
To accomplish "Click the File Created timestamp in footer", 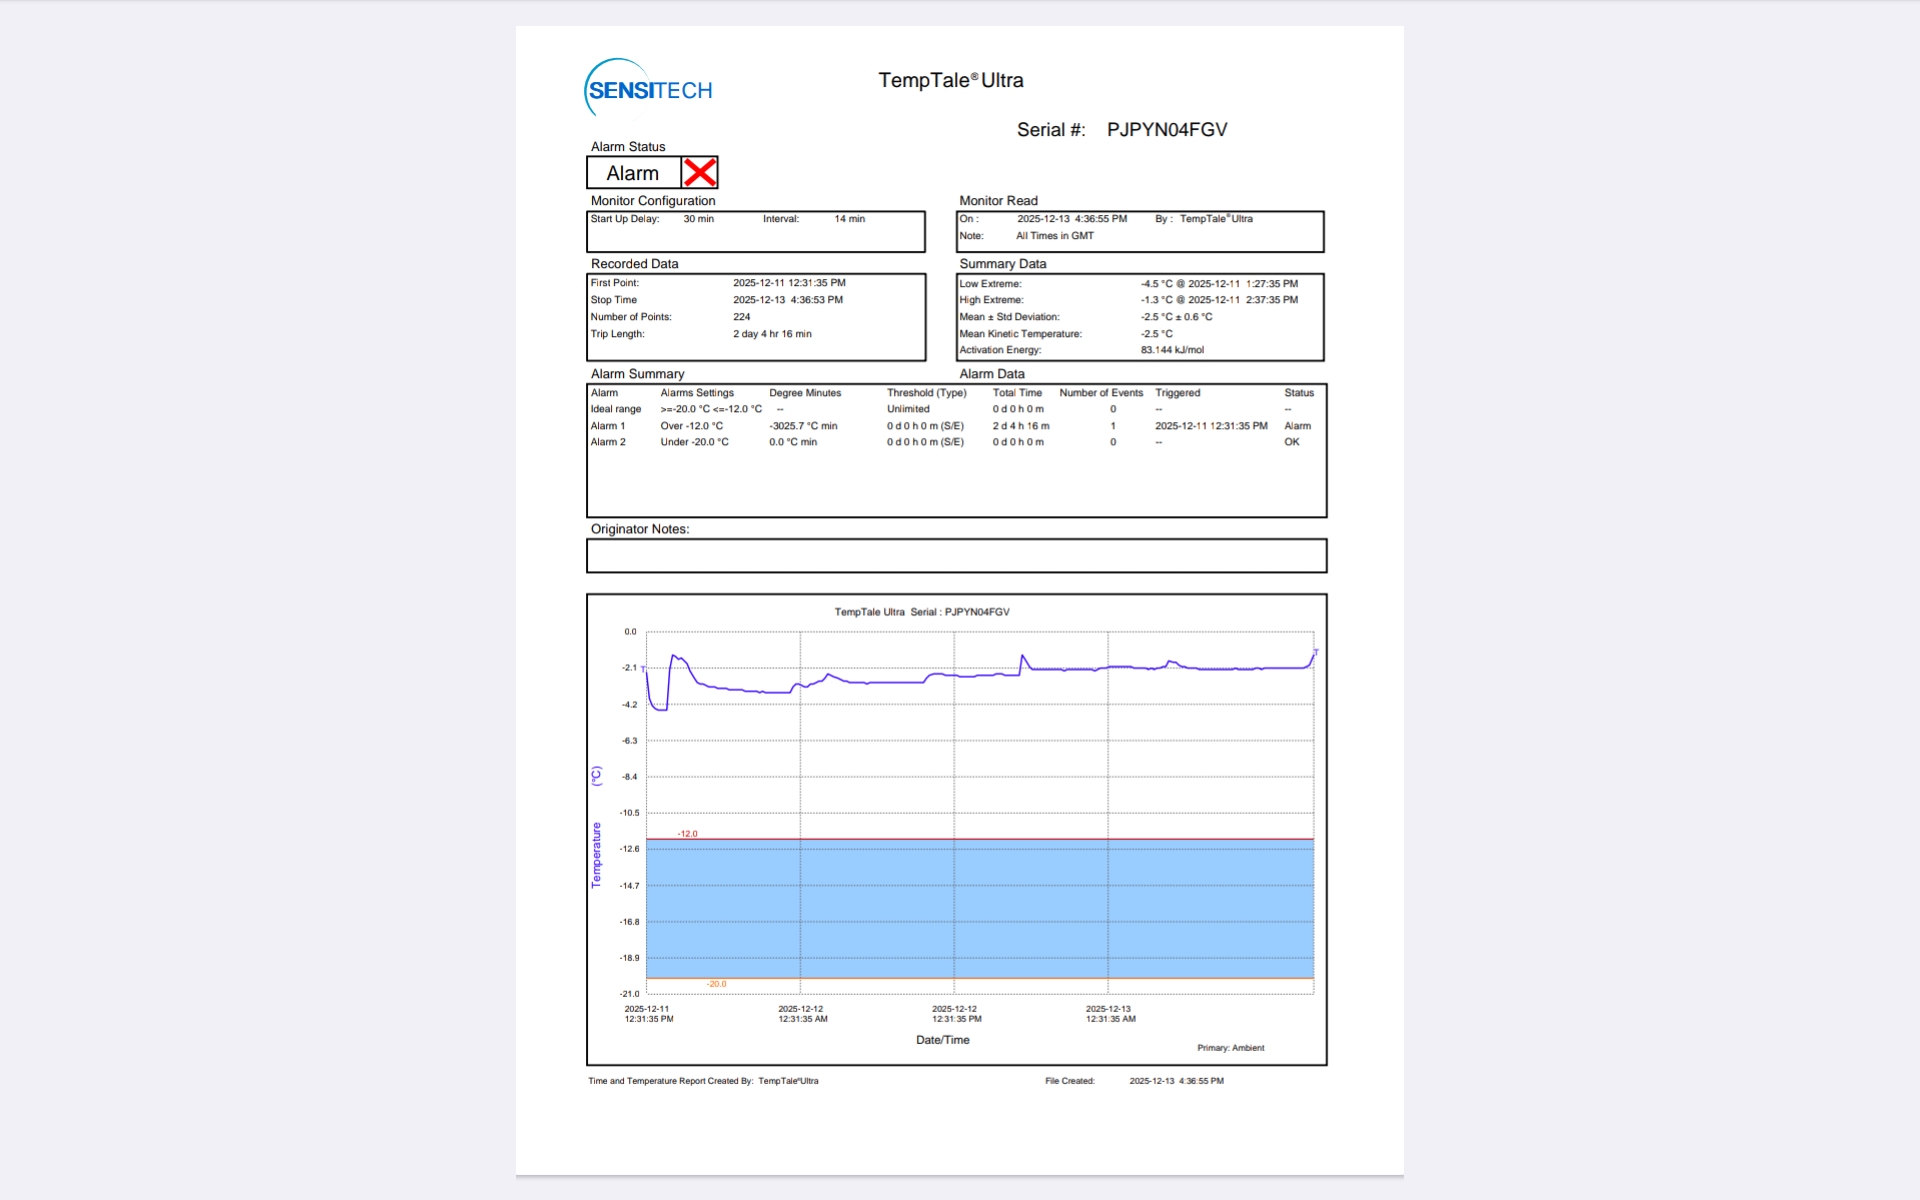I will (x=1176, y=1081).
